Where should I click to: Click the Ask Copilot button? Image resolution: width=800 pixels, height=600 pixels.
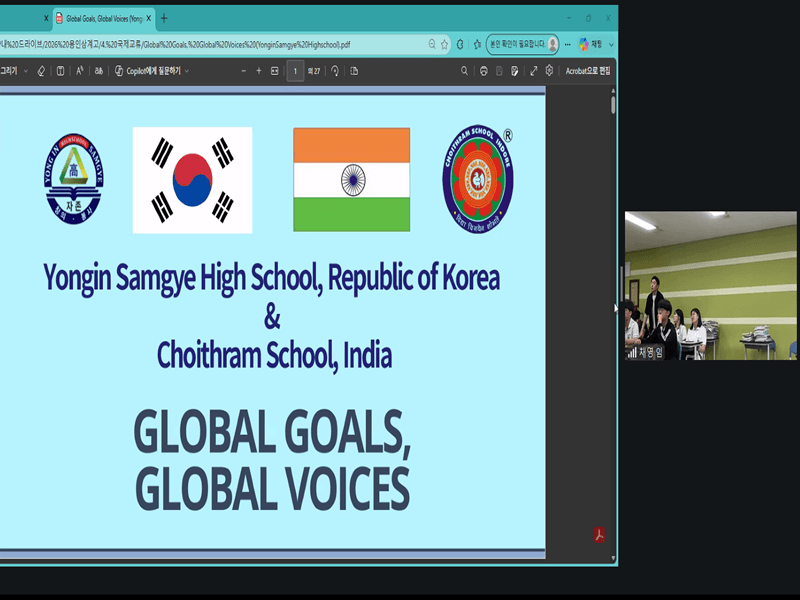[147, 71]
